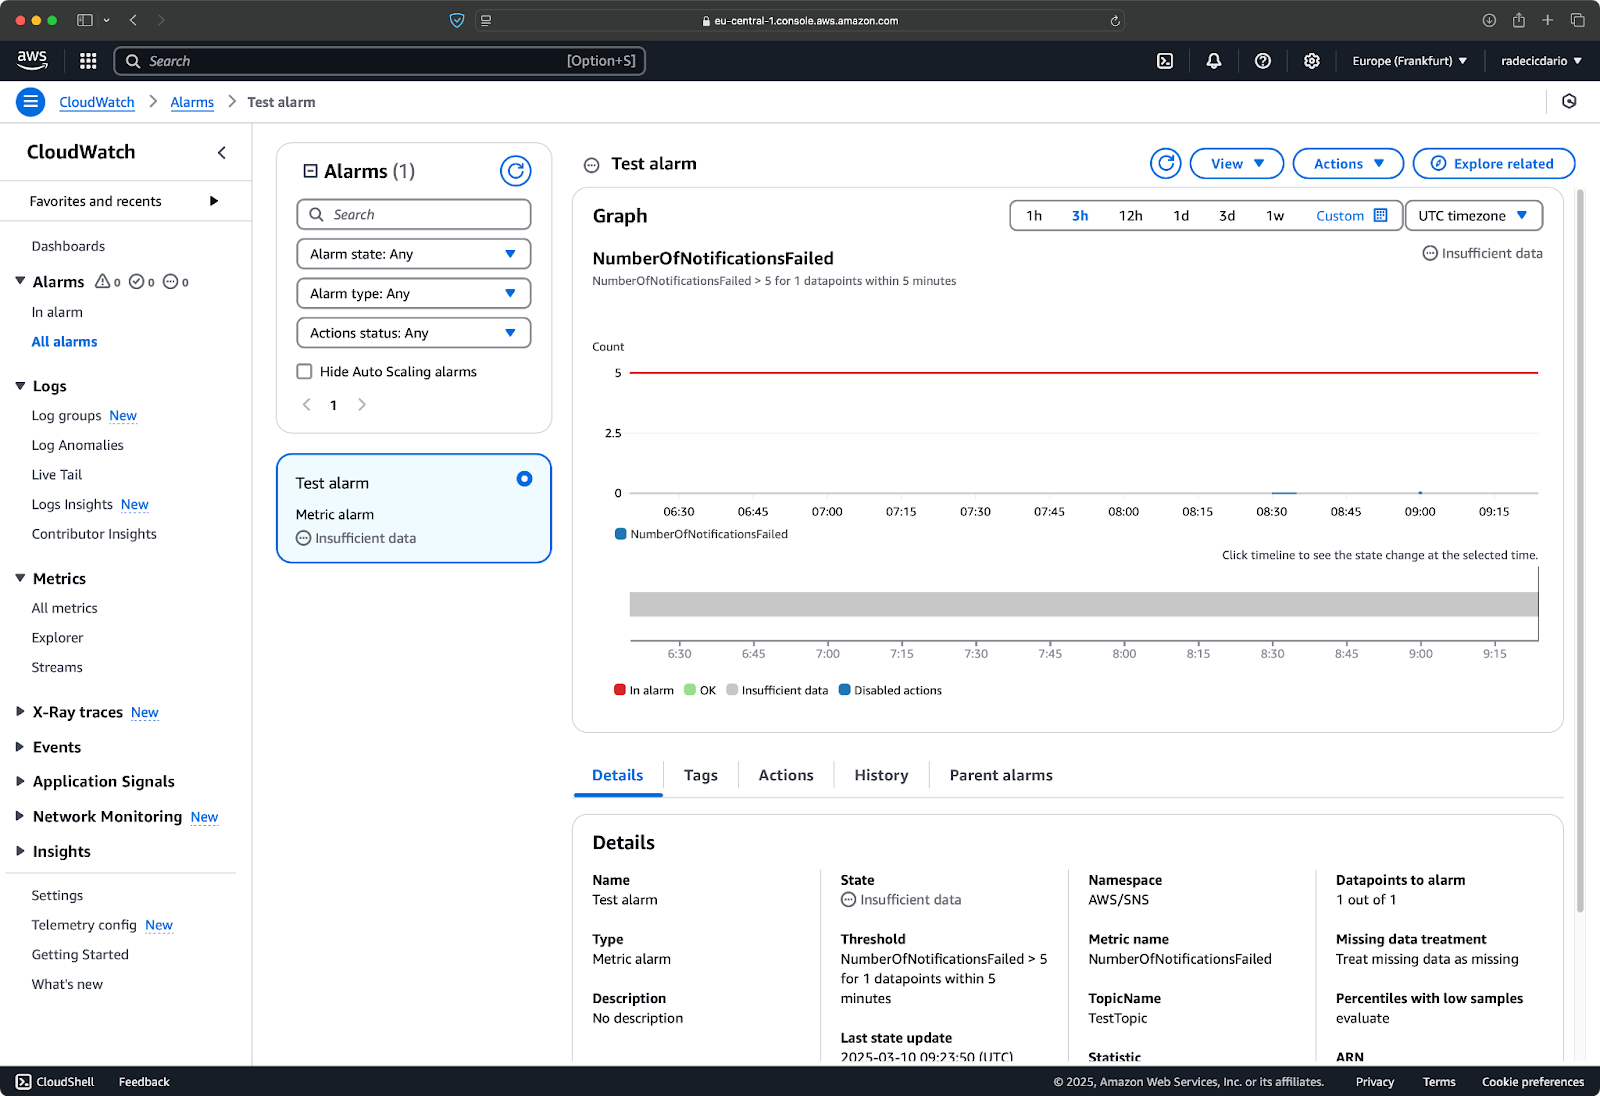
Task: Open the Actions dropdown button
Action: tap(1349, 164)
